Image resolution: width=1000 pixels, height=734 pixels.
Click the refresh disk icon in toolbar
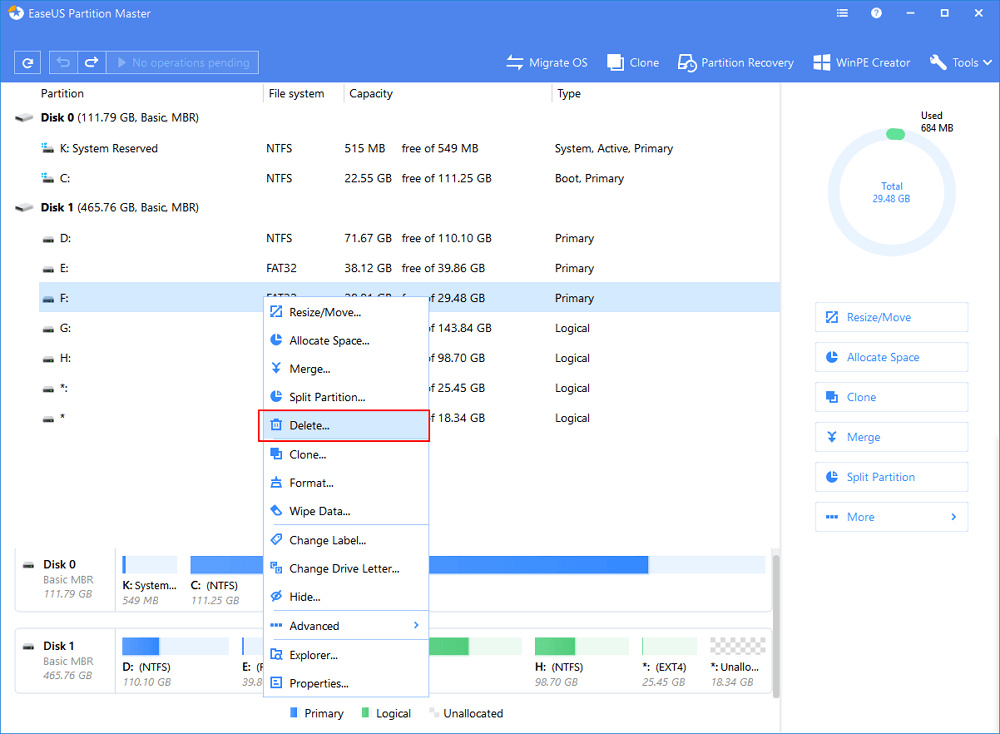pyautogui.click(x=27, y=62)
